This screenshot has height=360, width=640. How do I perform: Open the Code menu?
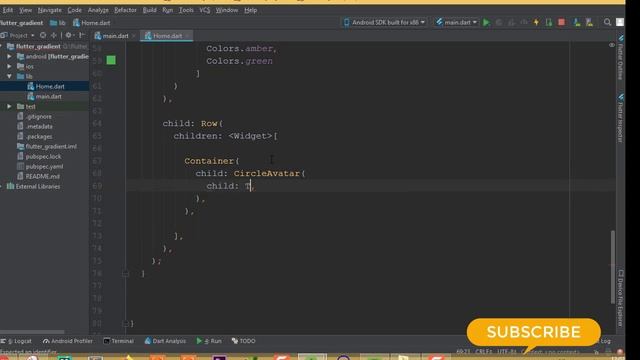(x=74, y=10)
